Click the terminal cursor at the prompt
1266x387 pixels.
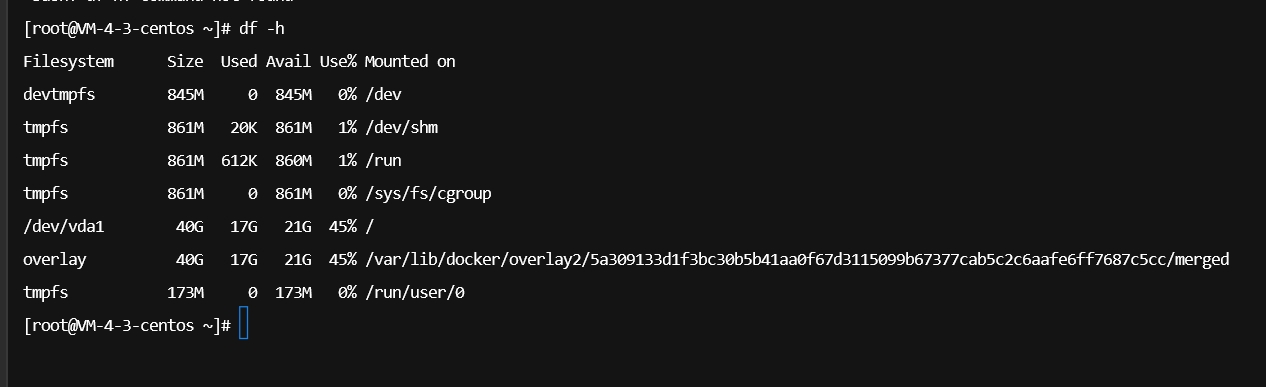[x=243, y=325]
